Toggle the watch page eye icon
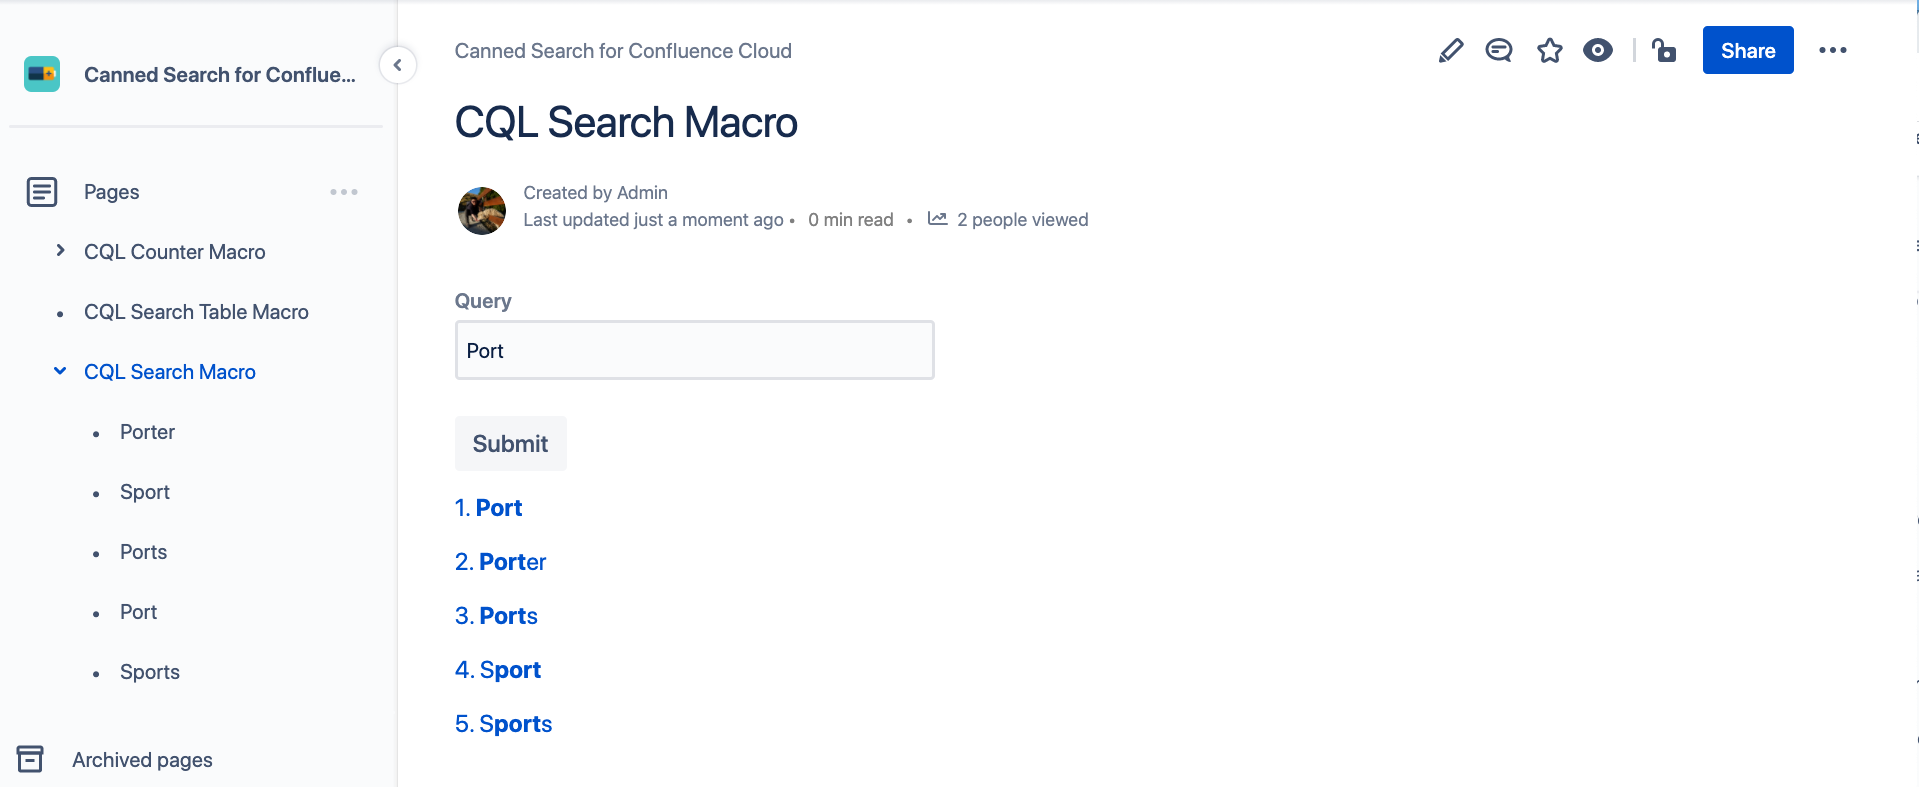Viewport: 1919px width, 787px height. click(1597, 50)
